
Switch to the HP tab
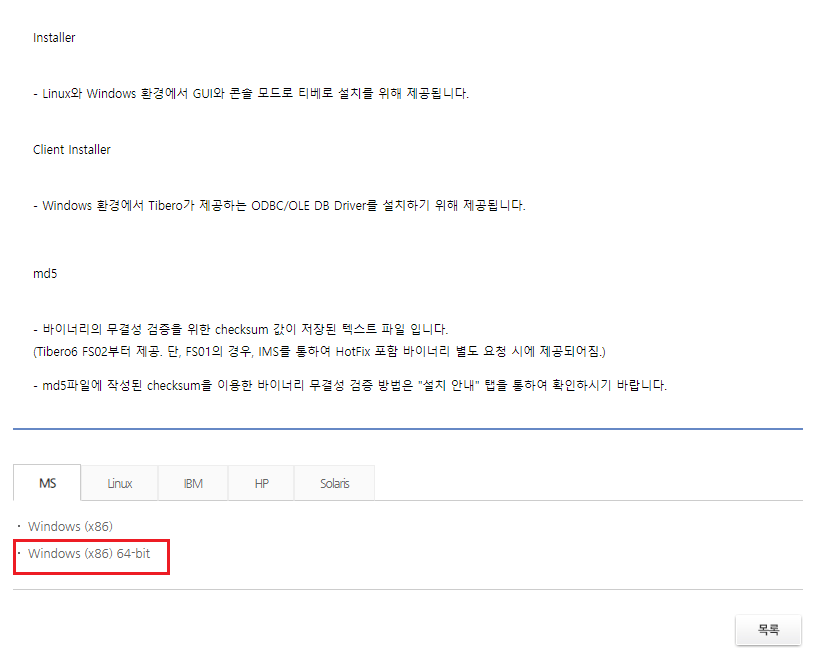pyautogui.click(x=261, y=483)
